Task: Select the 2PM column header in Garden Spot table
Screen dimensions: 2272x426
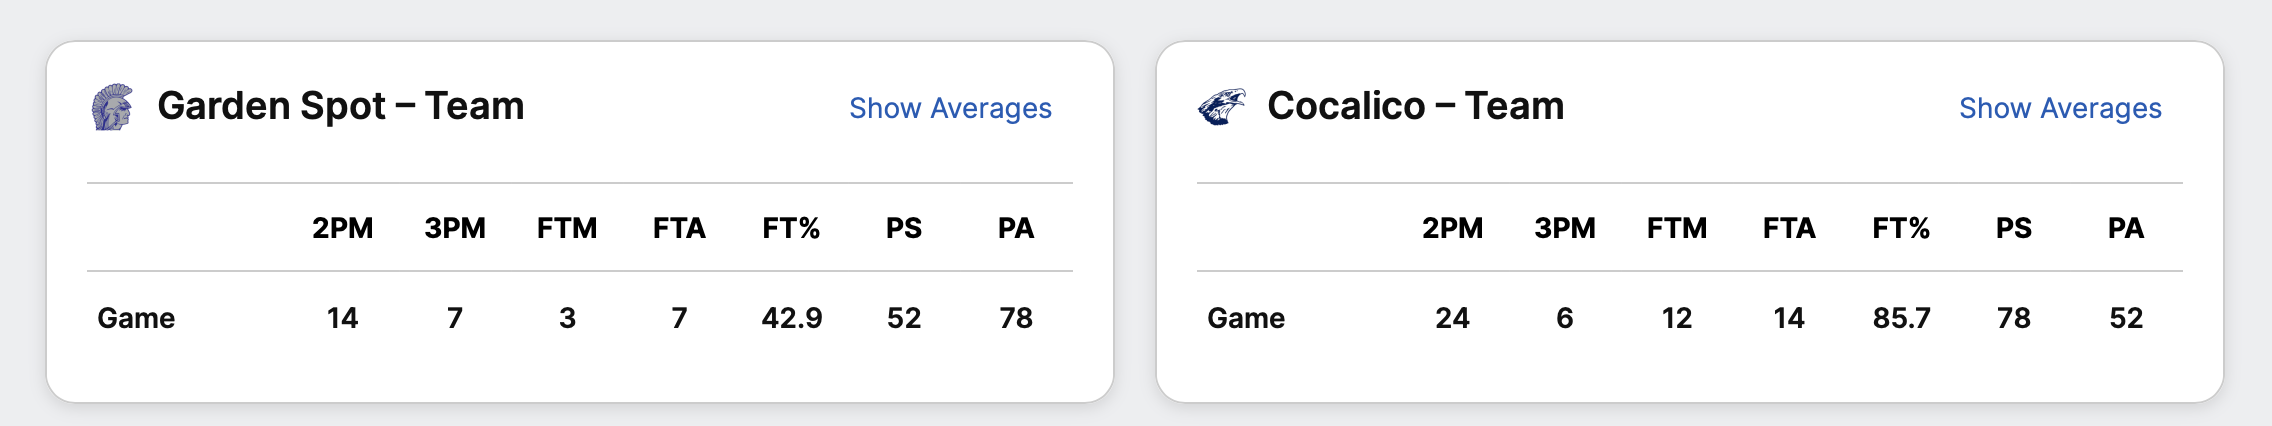Action: pos(342,228)
